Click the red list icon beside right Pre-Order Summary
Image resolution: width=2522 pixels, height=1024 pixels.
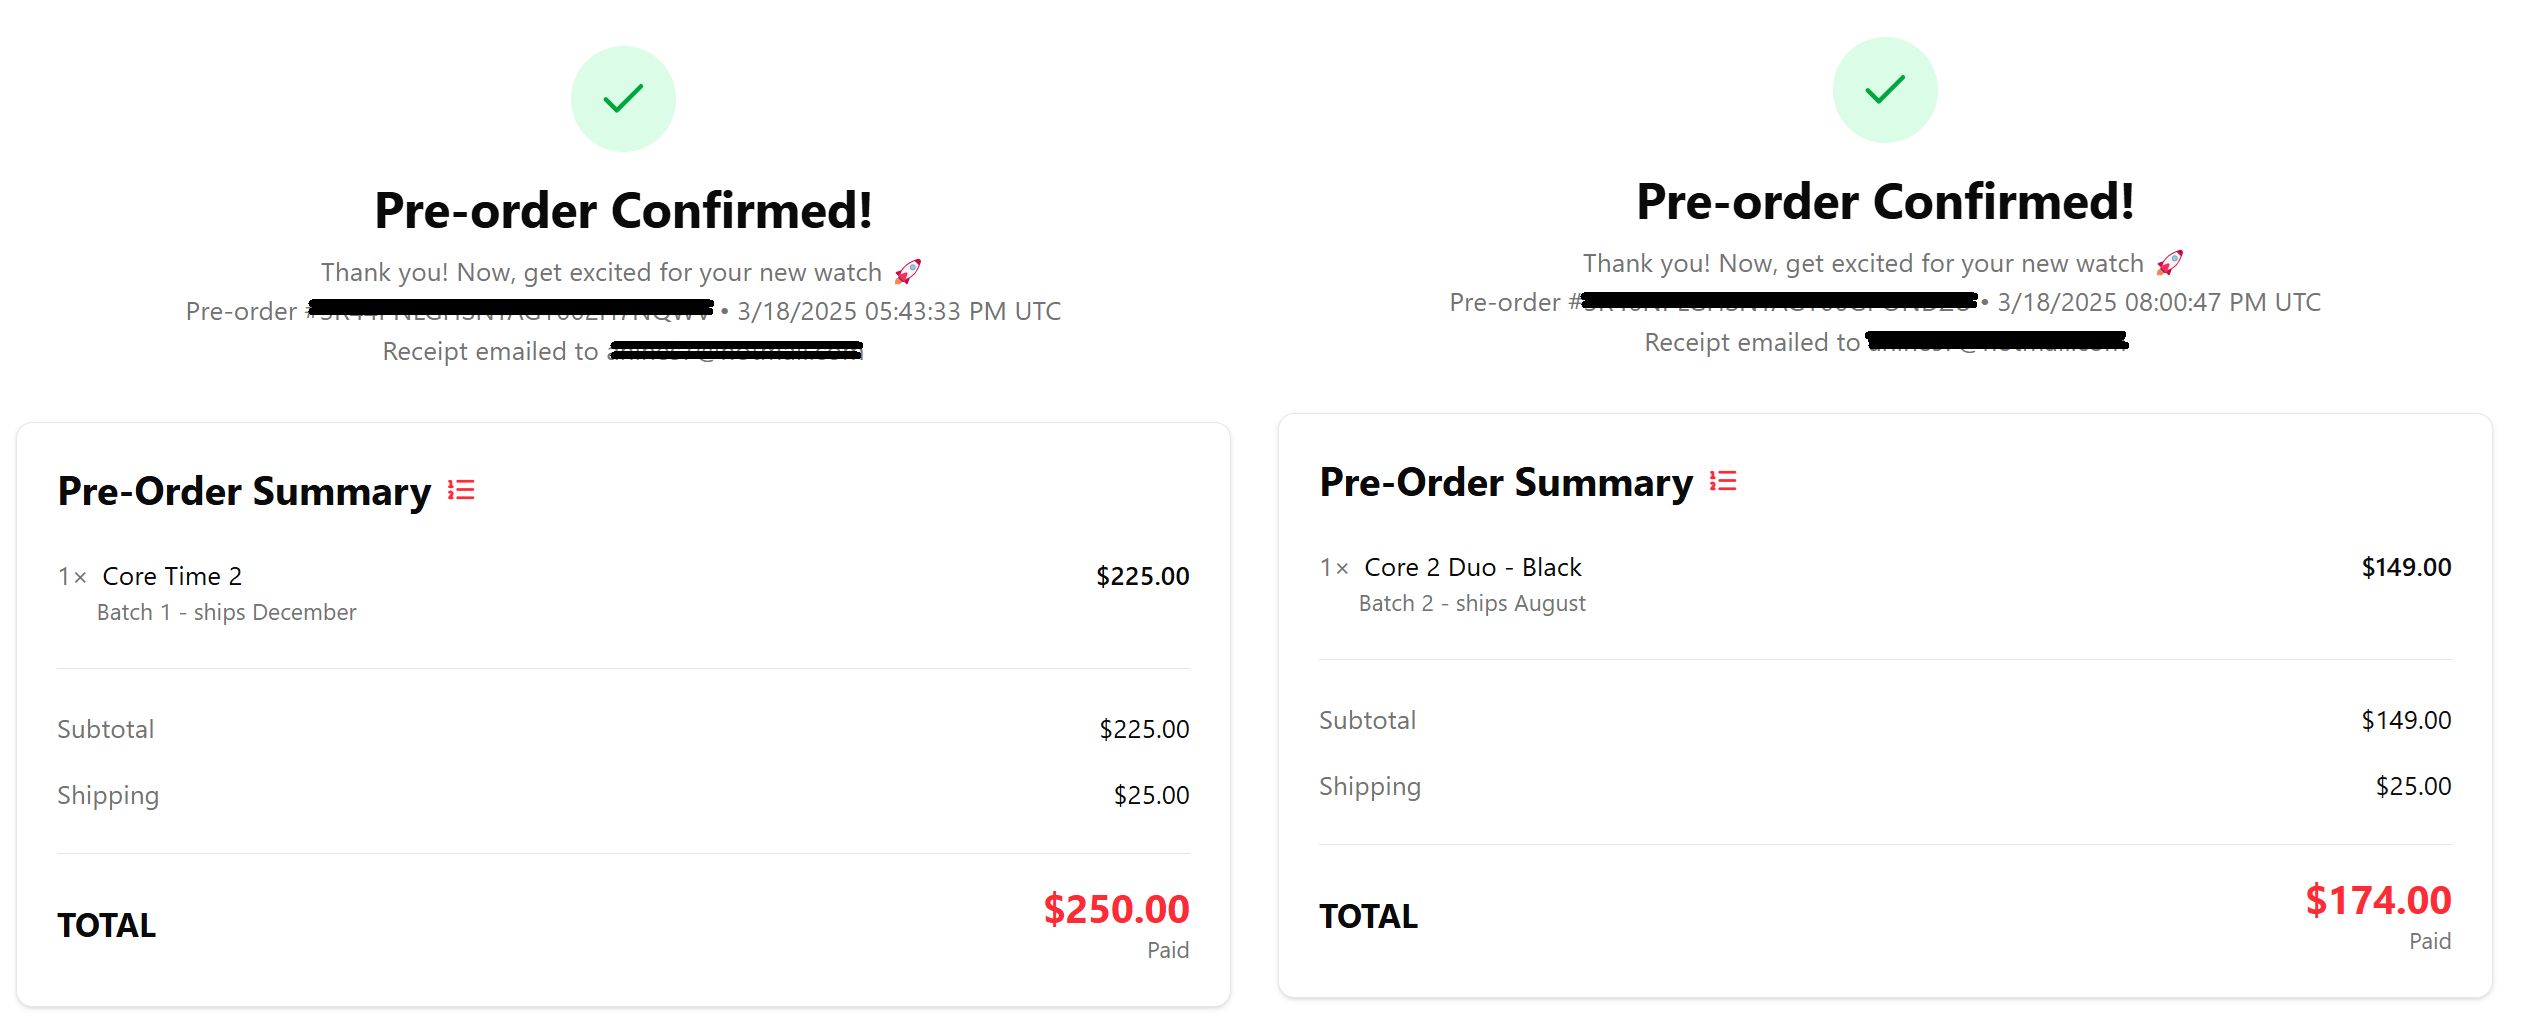click(x=1722, y=481)
